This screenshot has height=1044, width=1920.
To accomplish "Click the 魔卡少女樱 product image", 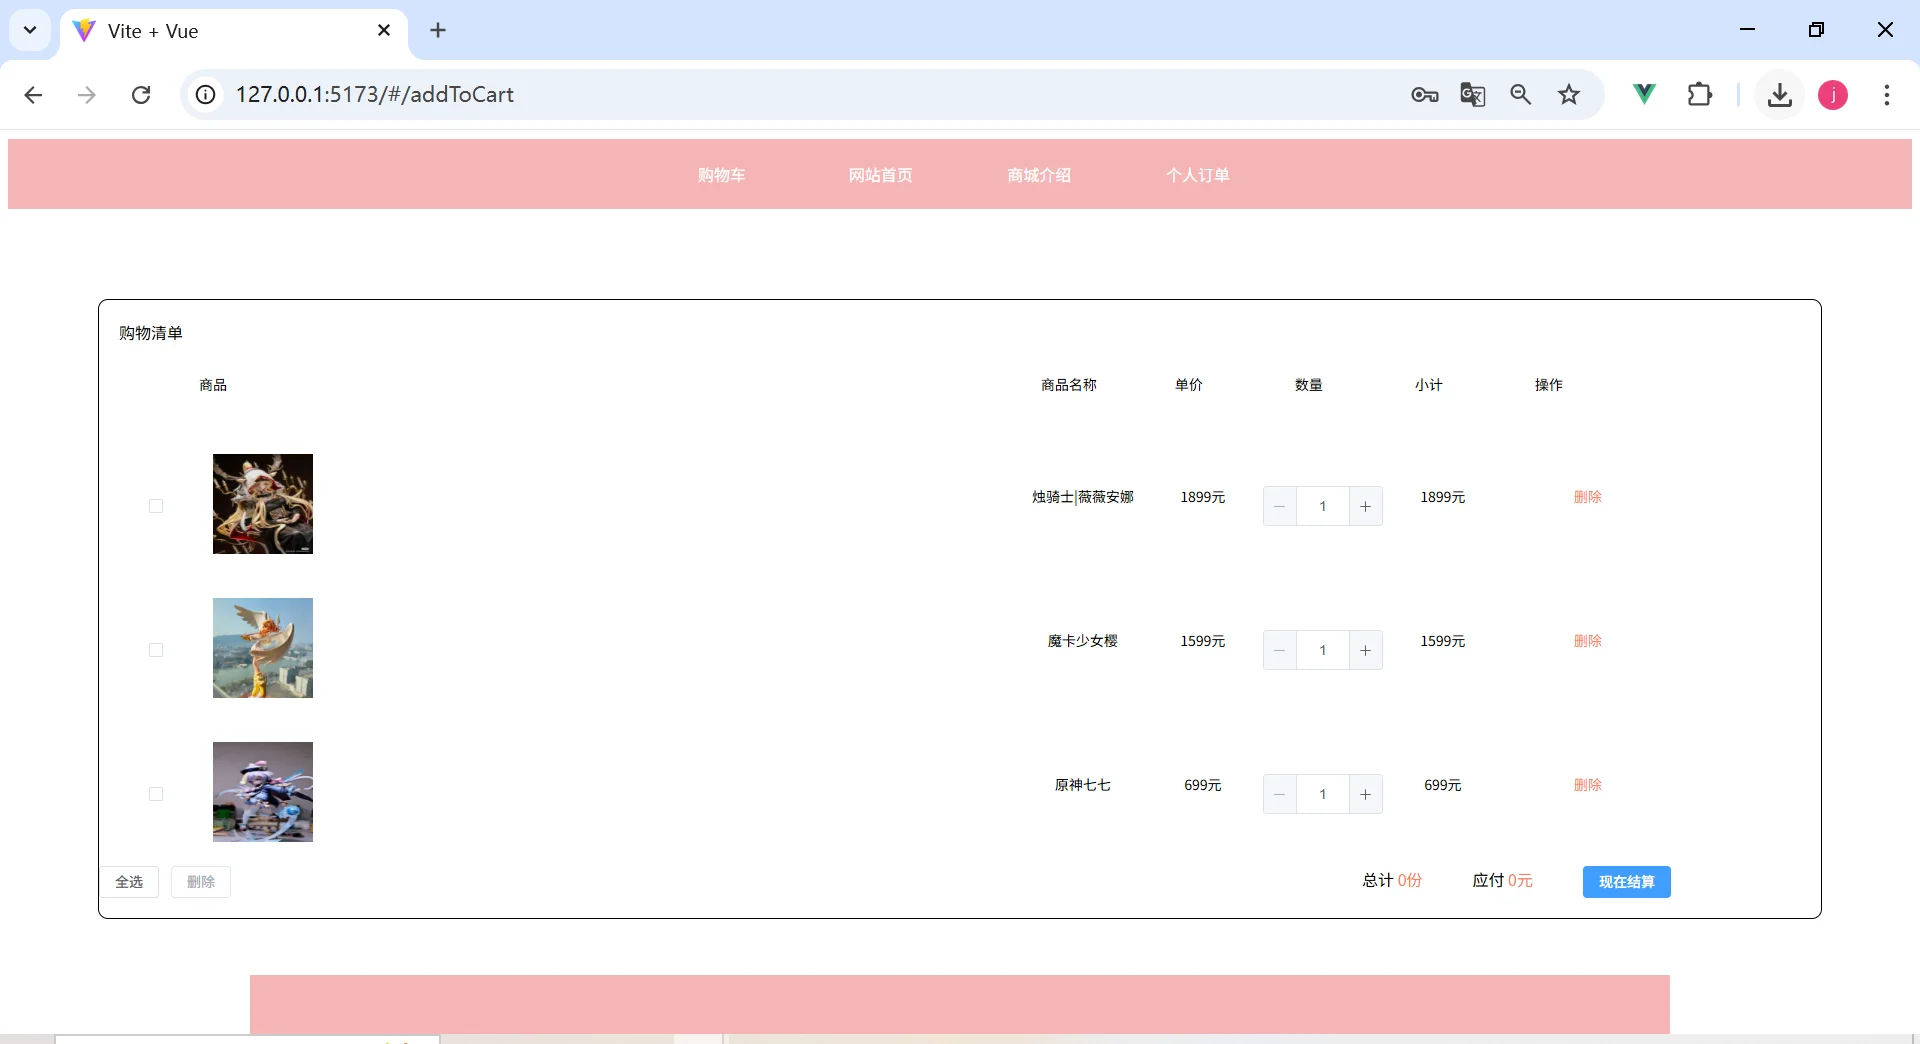I will coord(263,648).
